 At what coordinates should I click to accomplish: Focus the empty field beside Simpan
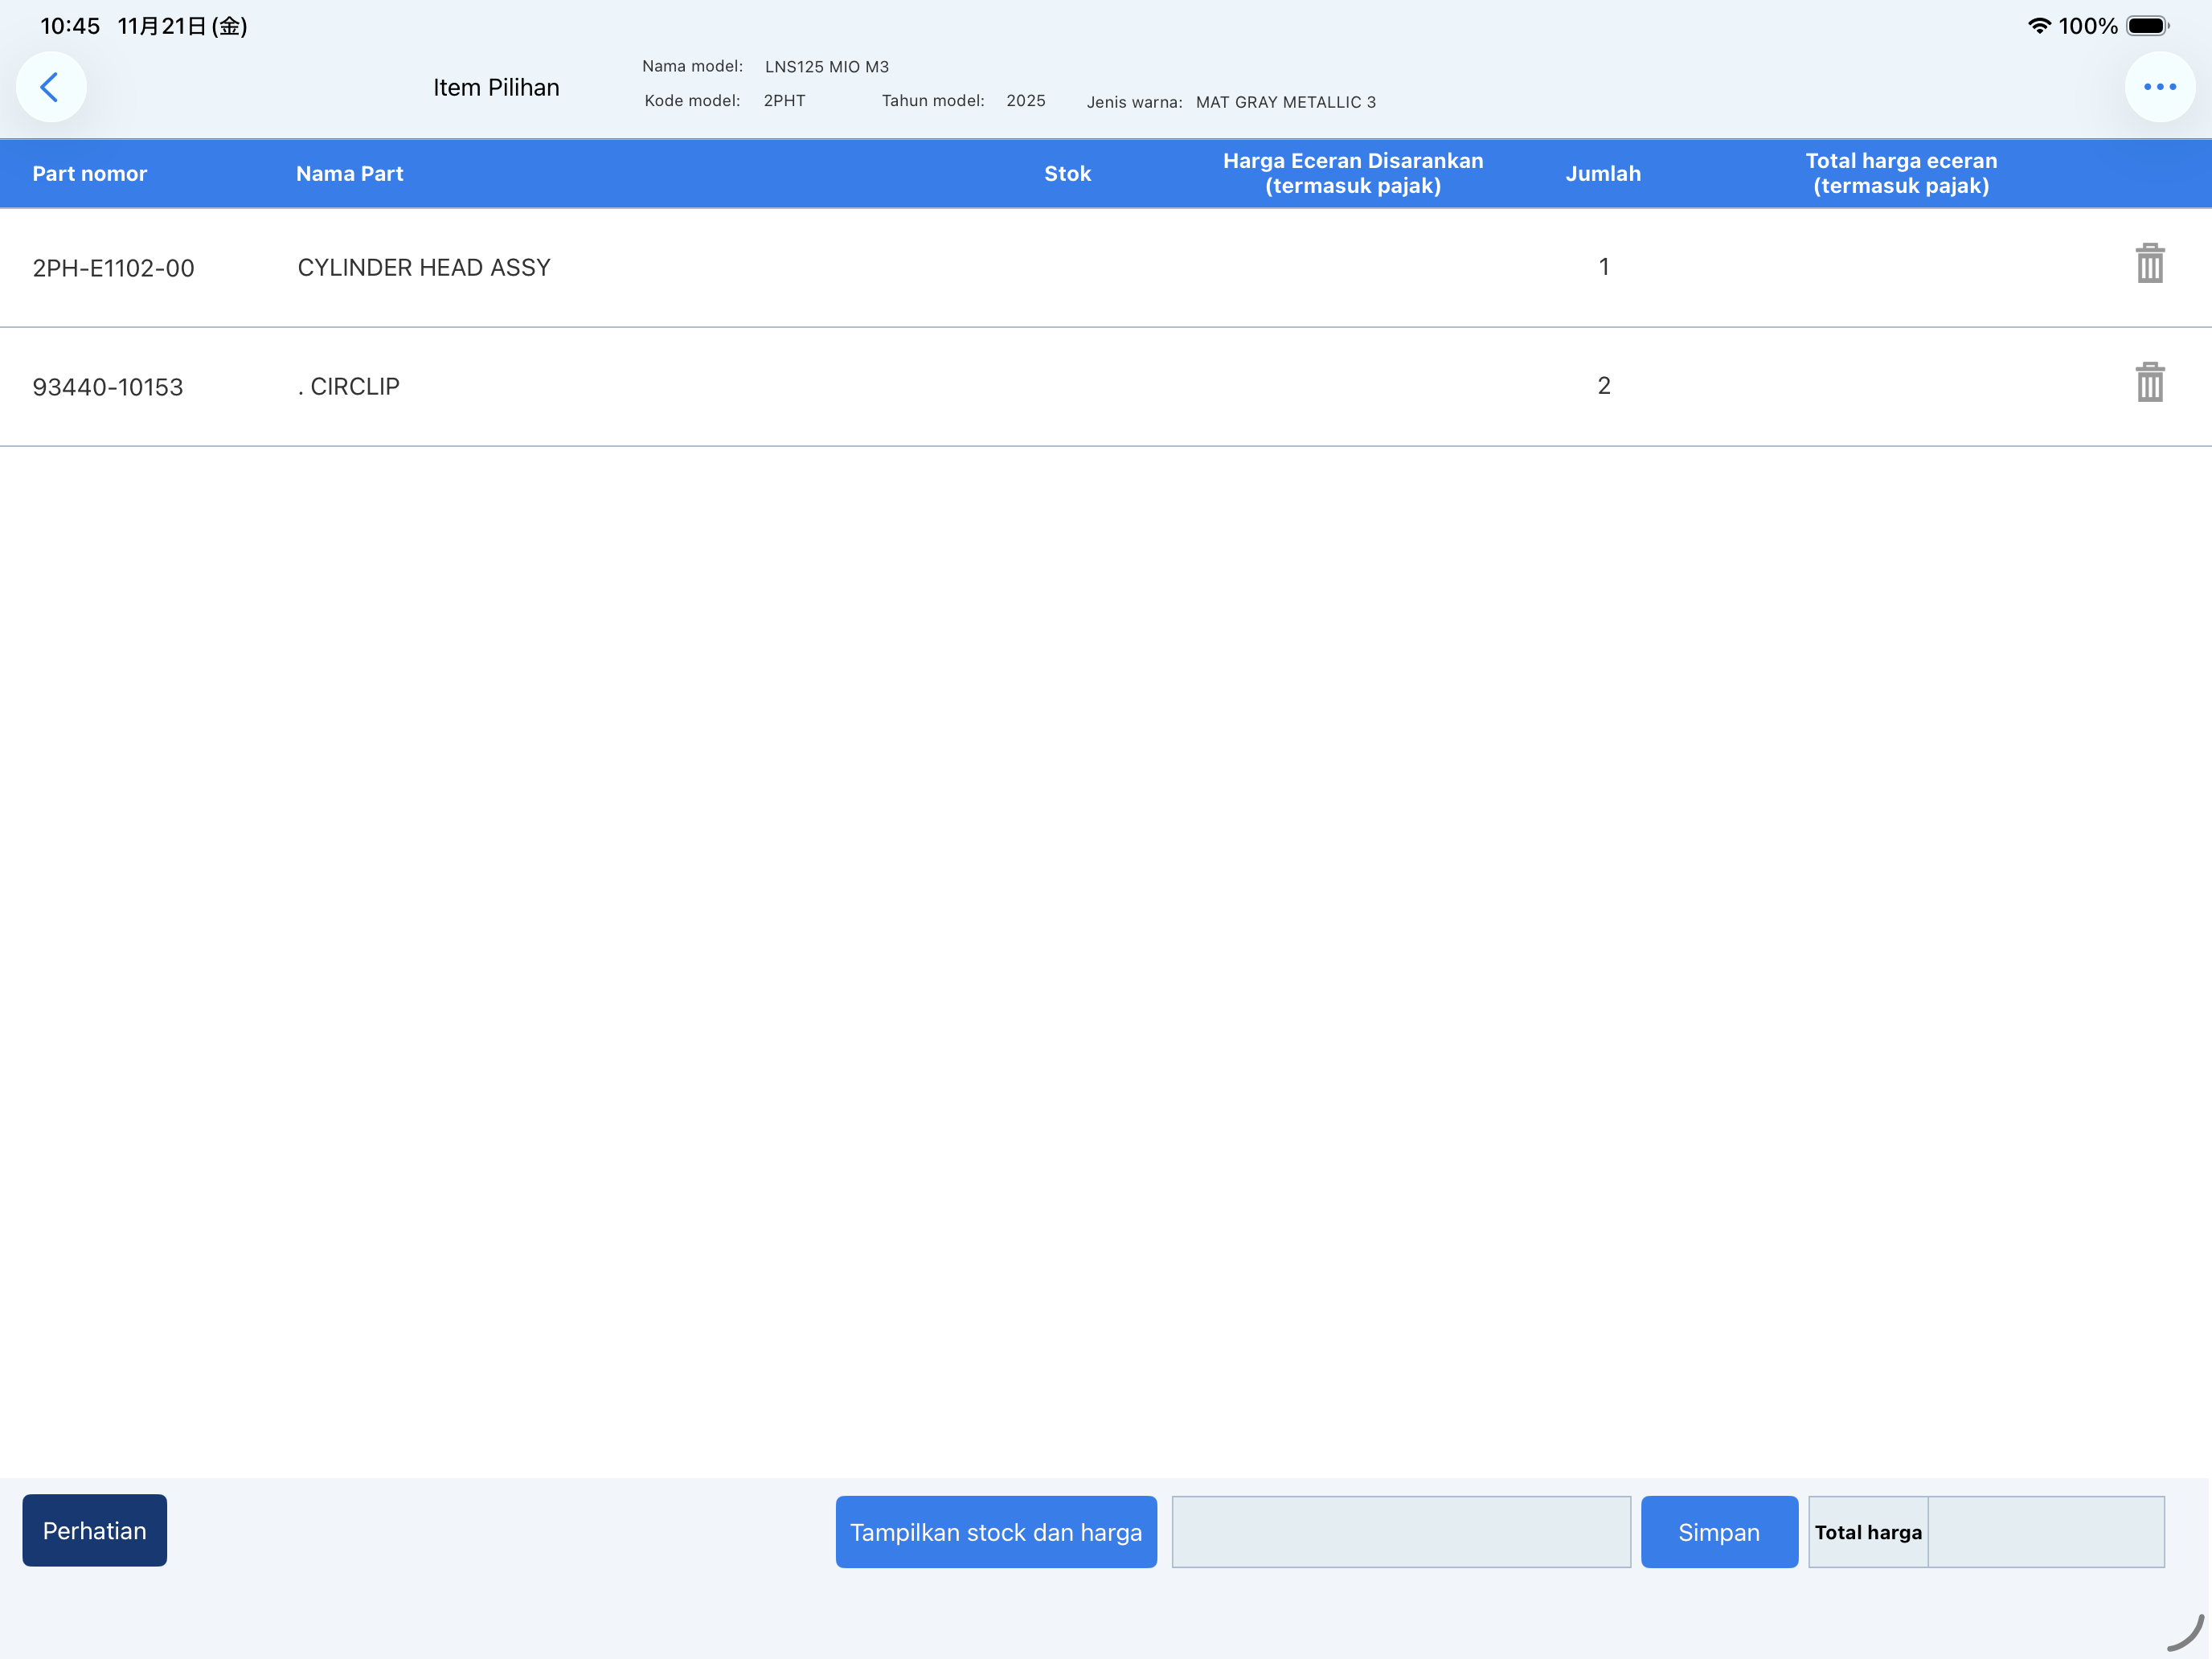(1401, 1532)
